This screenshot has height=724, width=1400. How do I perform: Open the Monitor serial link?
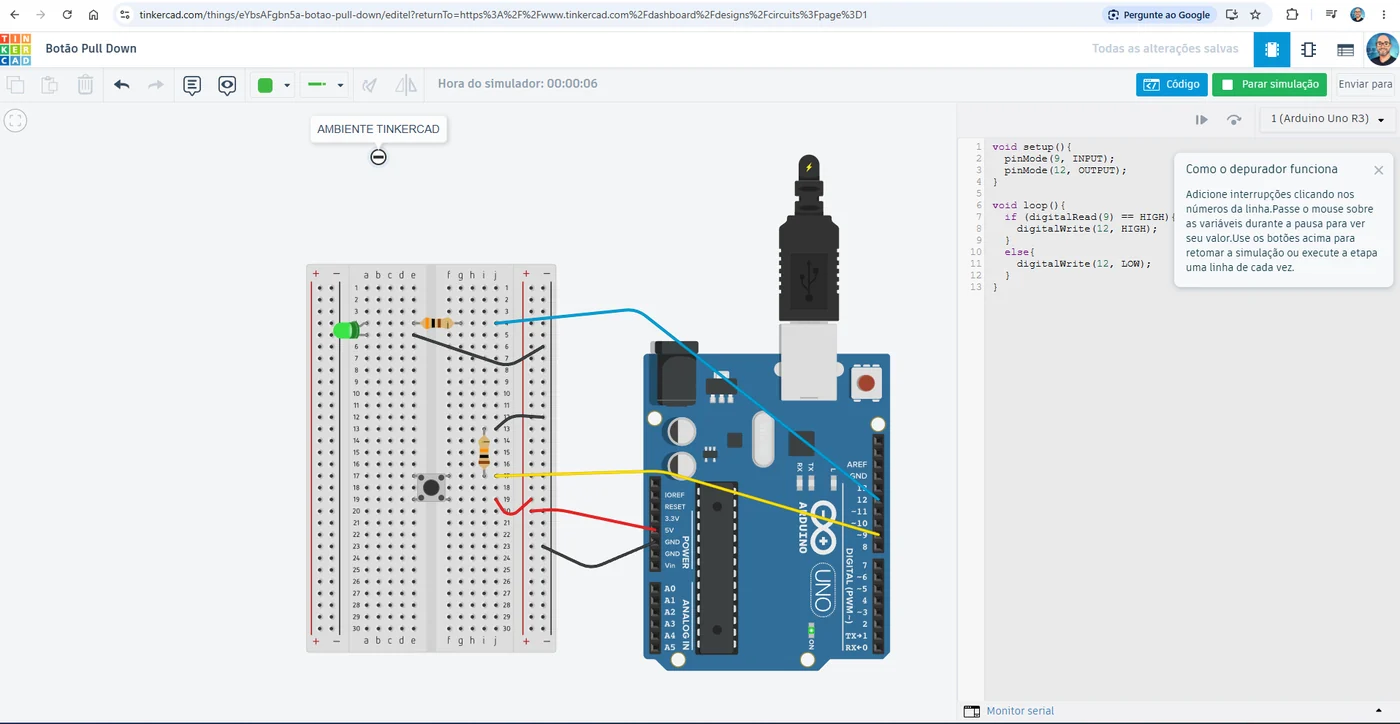[1020, 711]
